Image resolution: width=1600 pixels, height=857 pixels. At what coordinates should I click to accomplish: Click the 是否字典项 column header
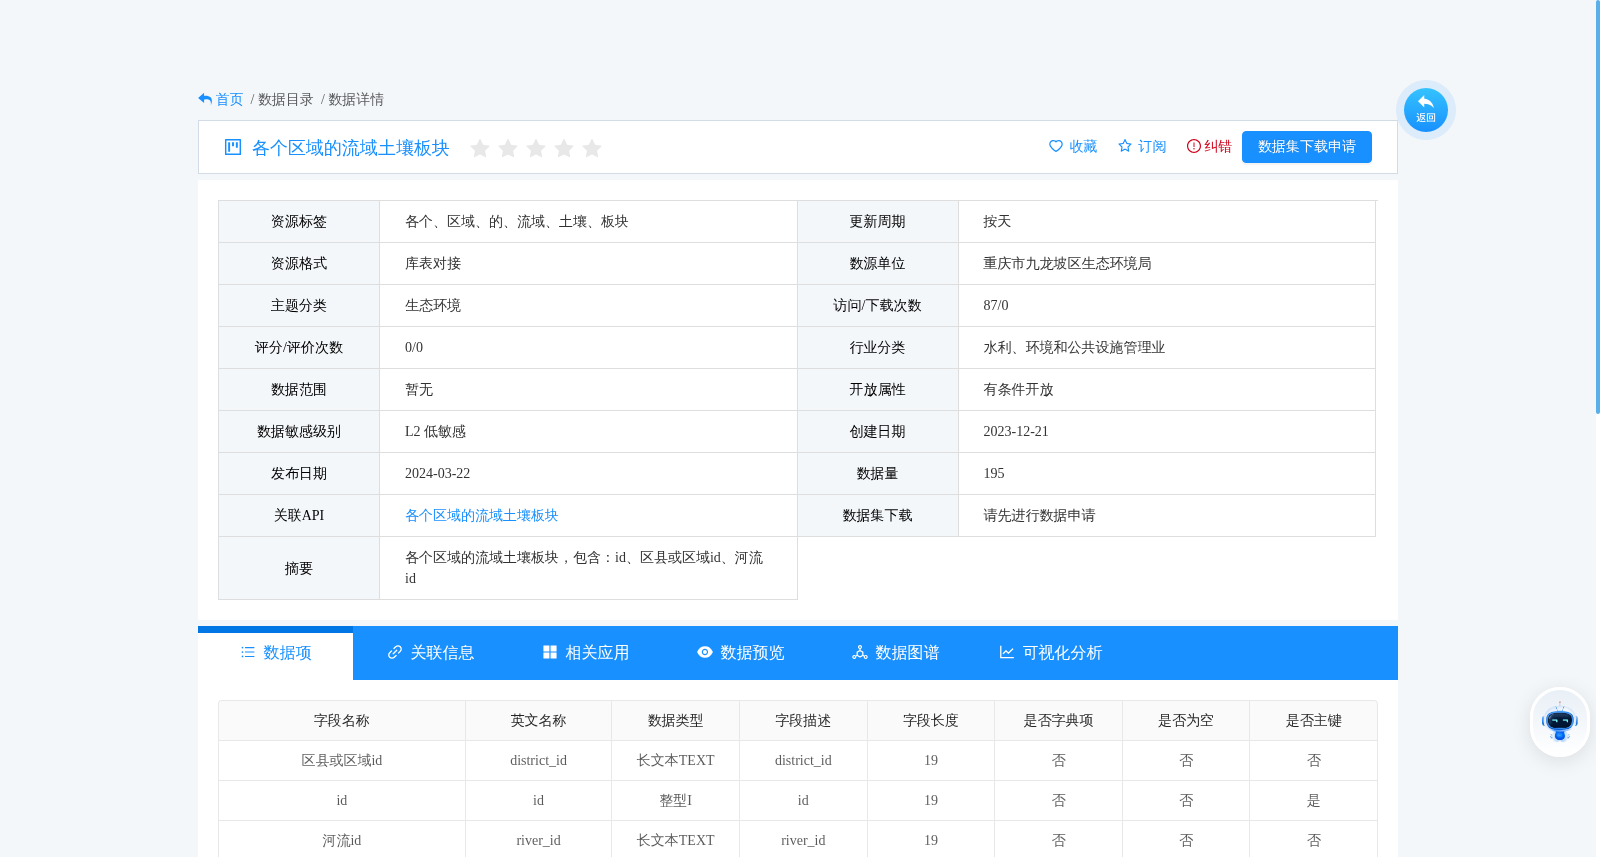click(x=1058, y=720)
